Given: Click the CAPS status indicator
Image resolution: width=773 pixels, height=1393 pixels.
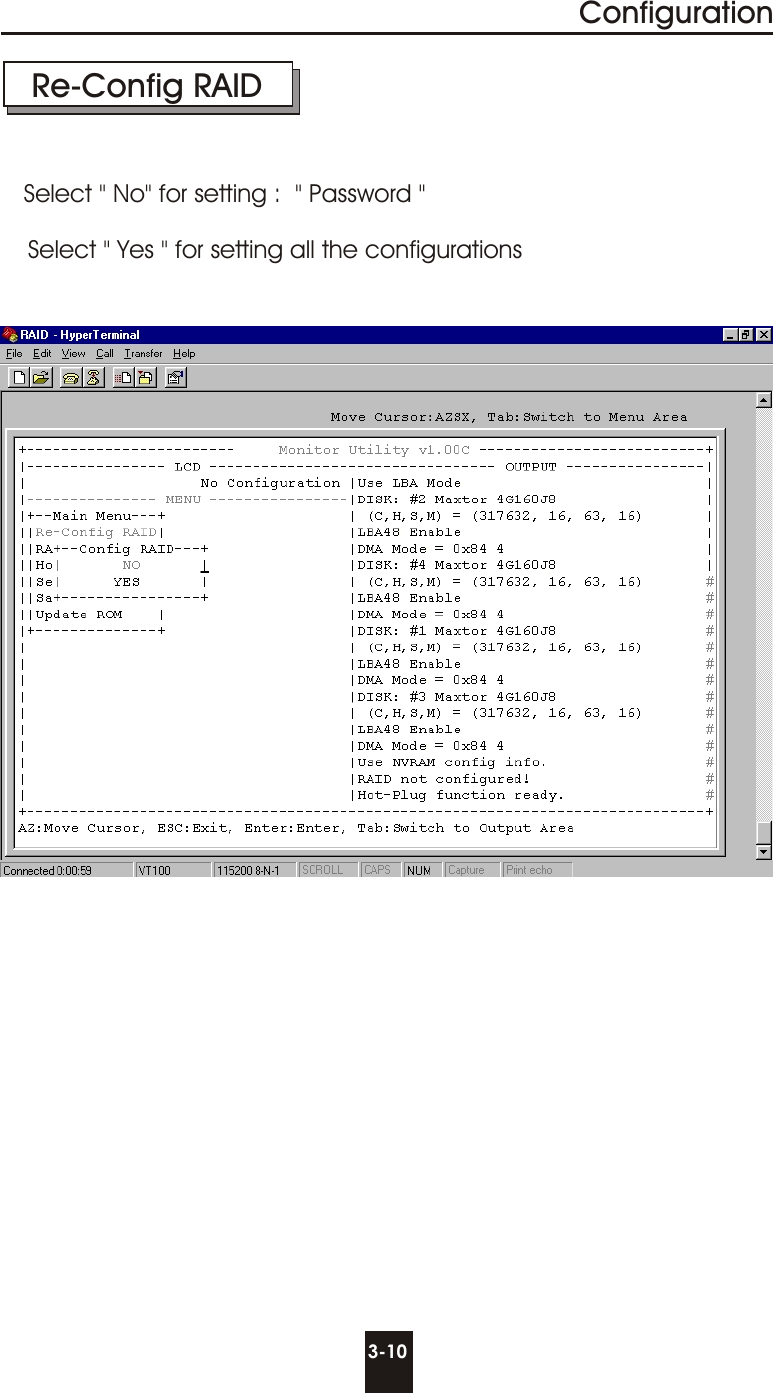Looking at the screenshot, I should click(x=381, y=870).
